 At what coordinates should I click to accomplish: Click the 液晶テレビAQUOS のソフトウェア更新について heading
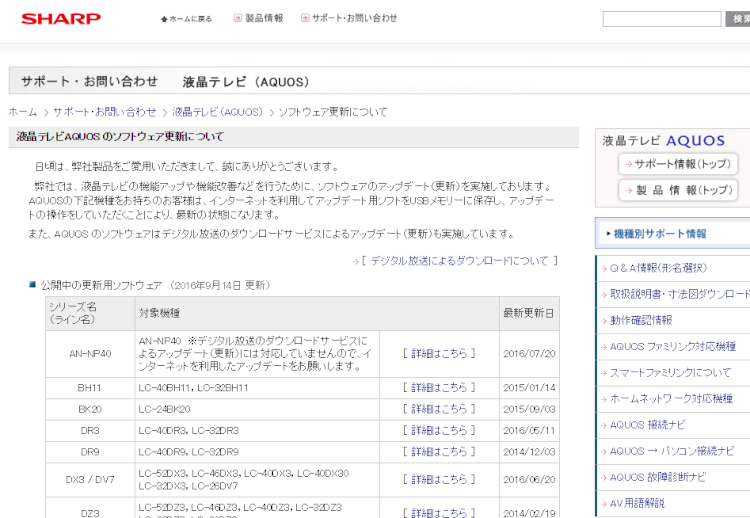pyautogui.click(x=120, y=137)
